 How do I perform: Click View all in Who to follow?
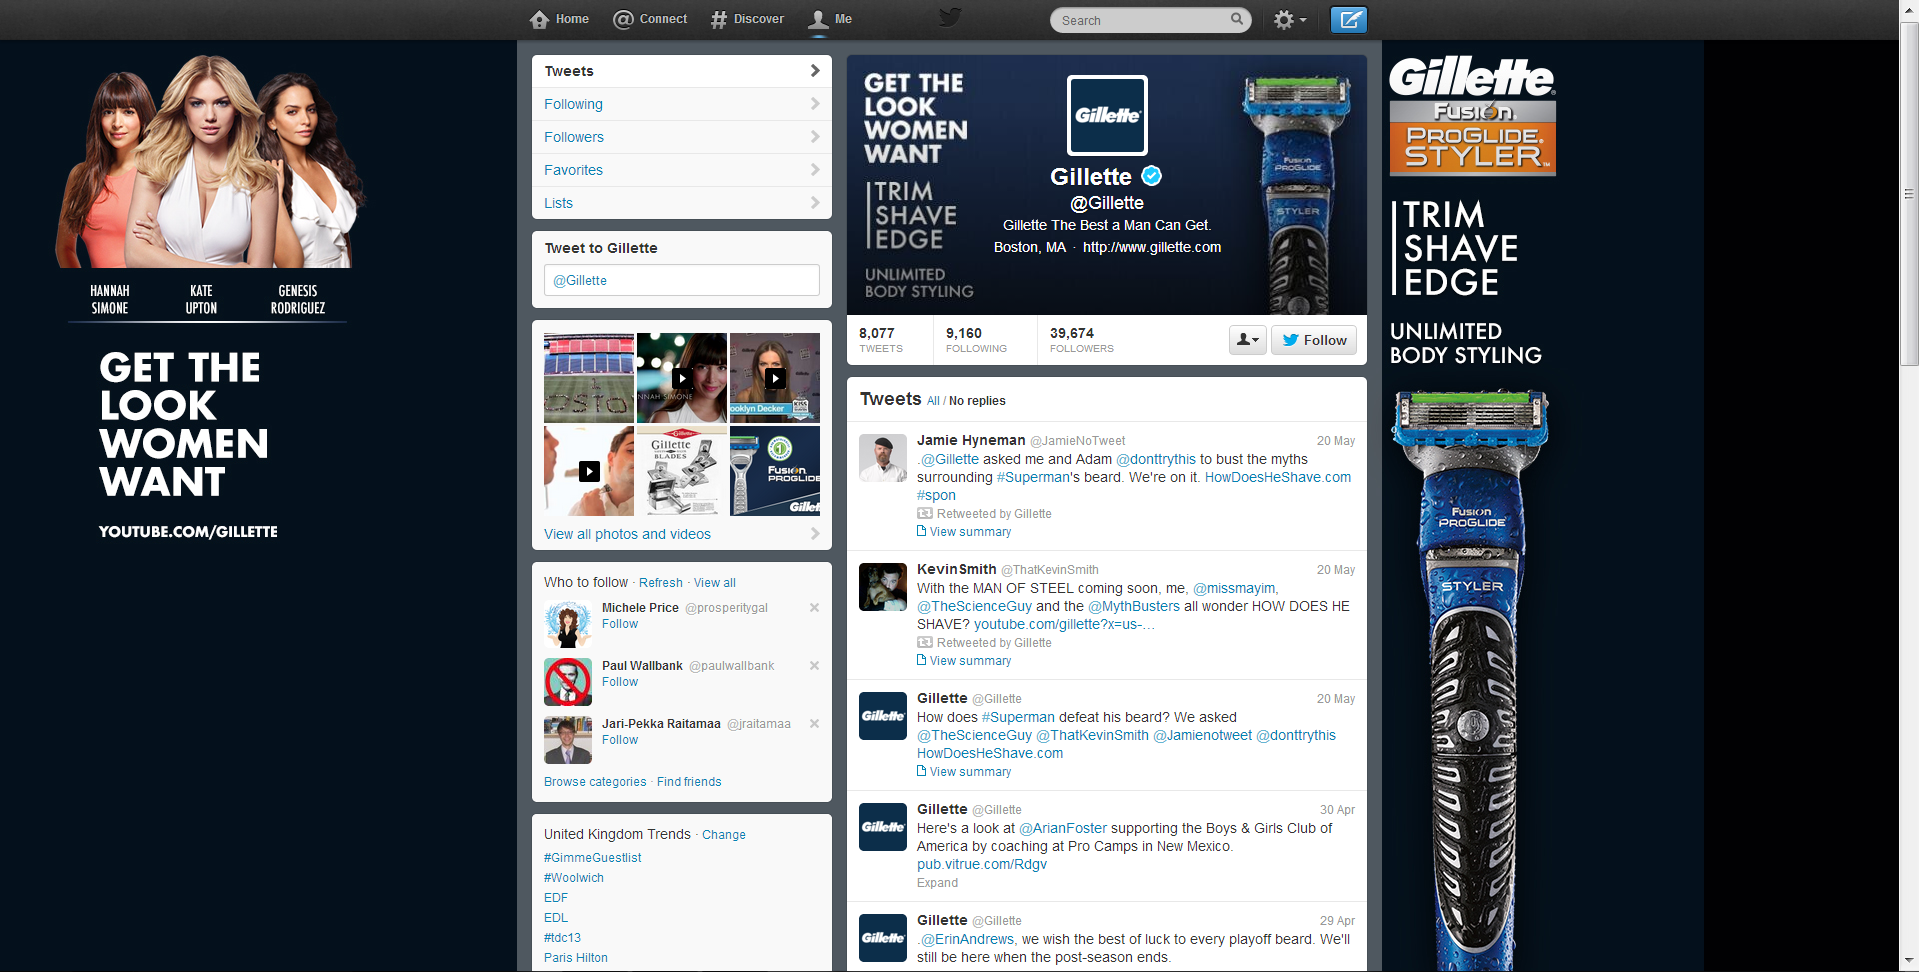[x=715, y=583]
